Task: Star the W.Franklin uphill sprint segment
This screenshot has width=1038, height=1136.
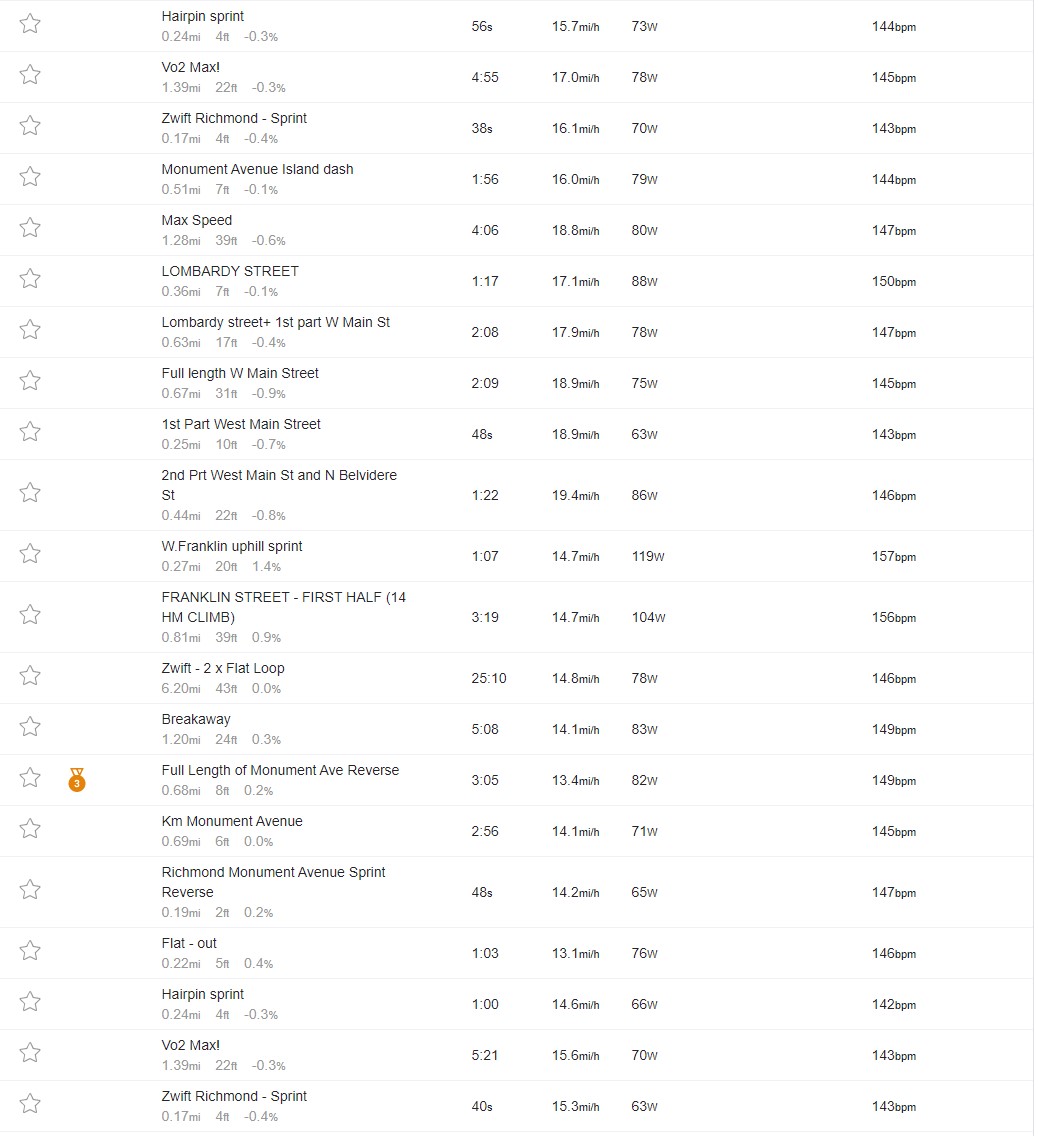Action: click(30, 554)
